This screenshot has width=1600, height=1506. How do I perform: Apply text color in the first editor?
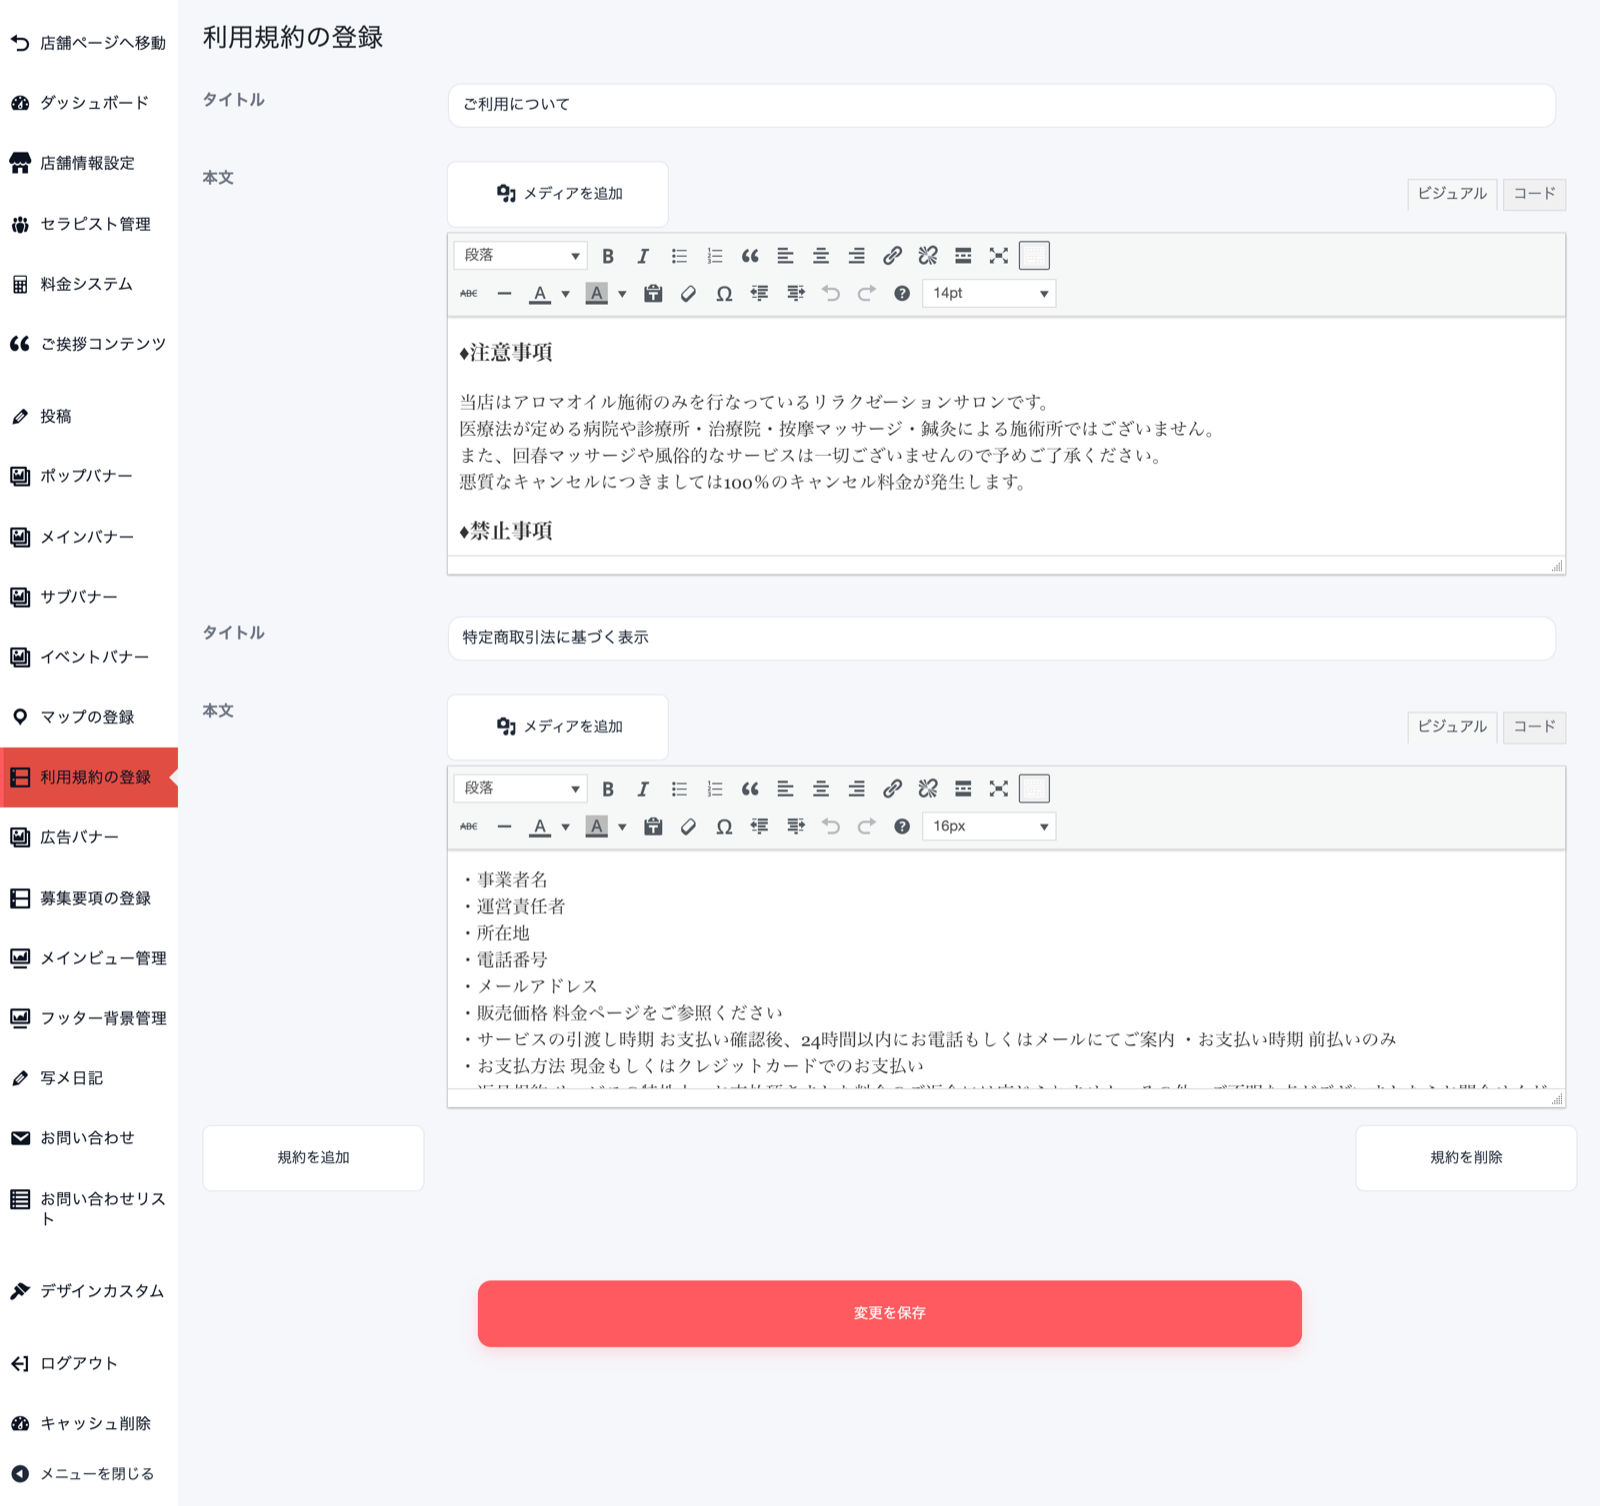[540, 293]
